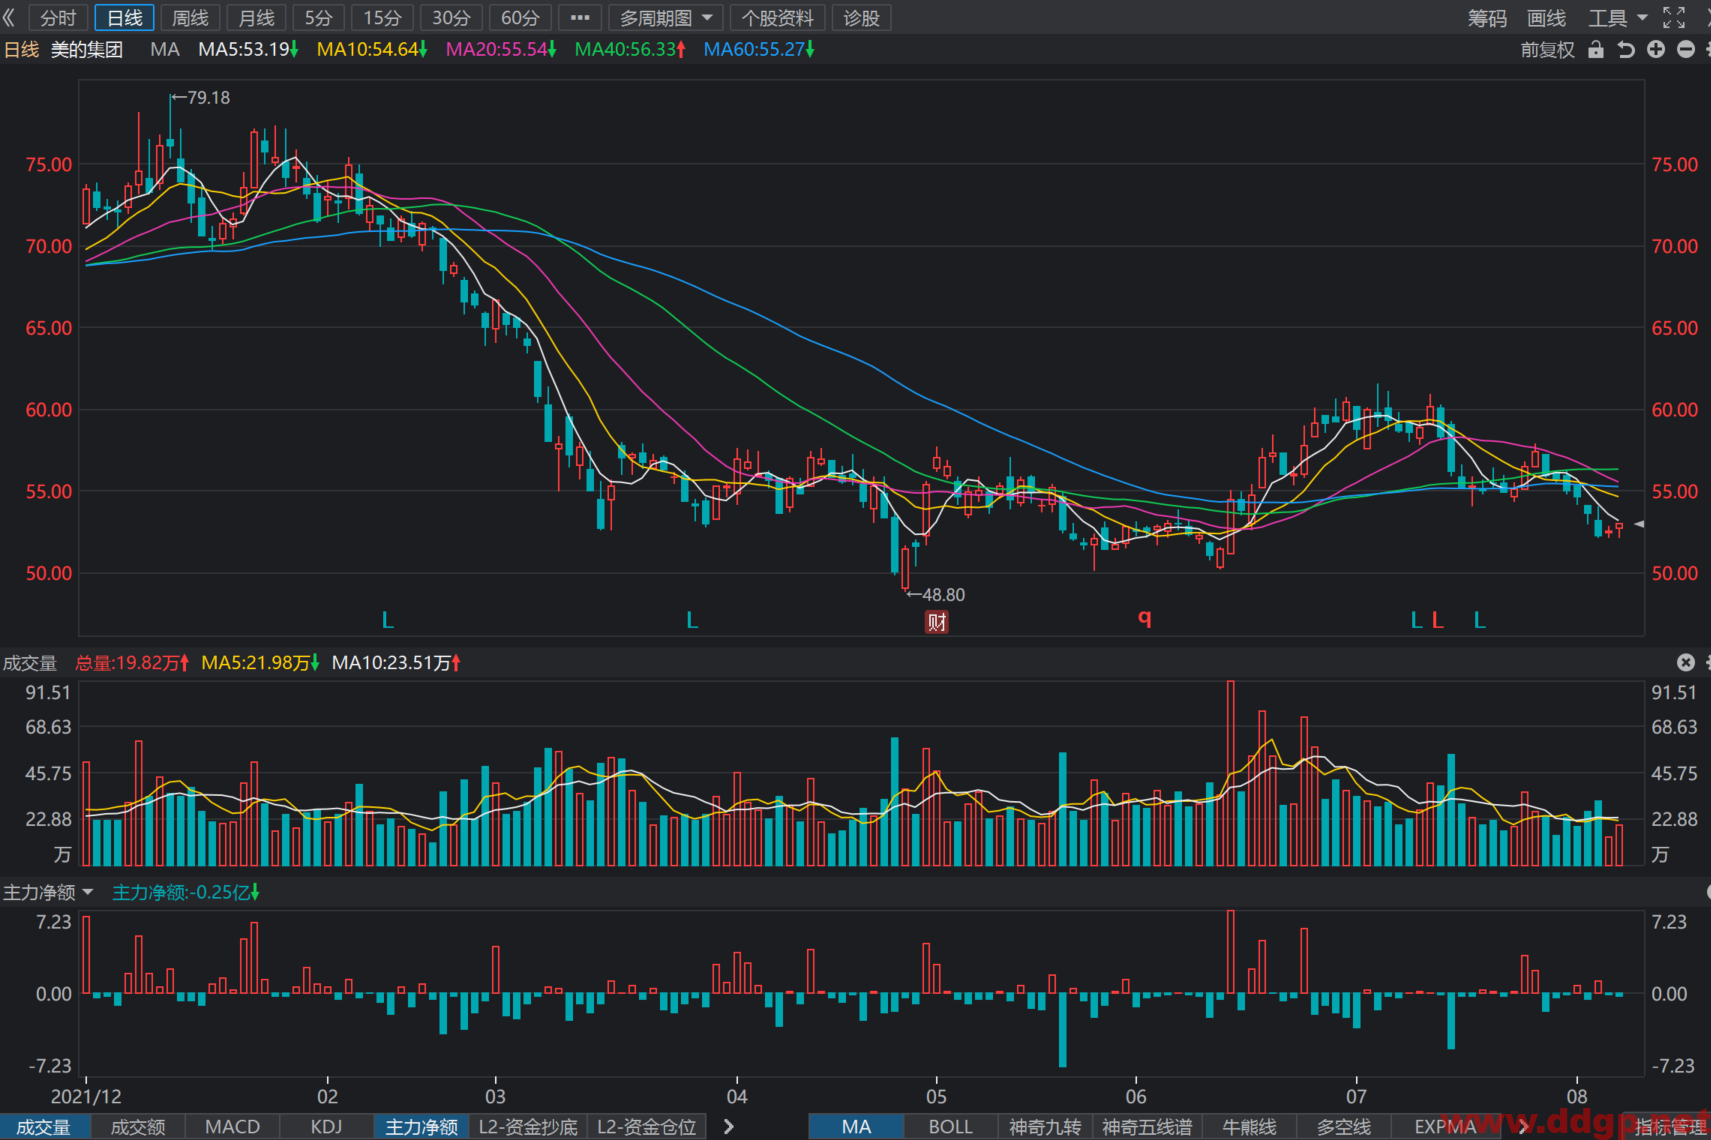1711x1140 pixels.
Task: Select the 60分 period button
Action: [x=520, y=18]
